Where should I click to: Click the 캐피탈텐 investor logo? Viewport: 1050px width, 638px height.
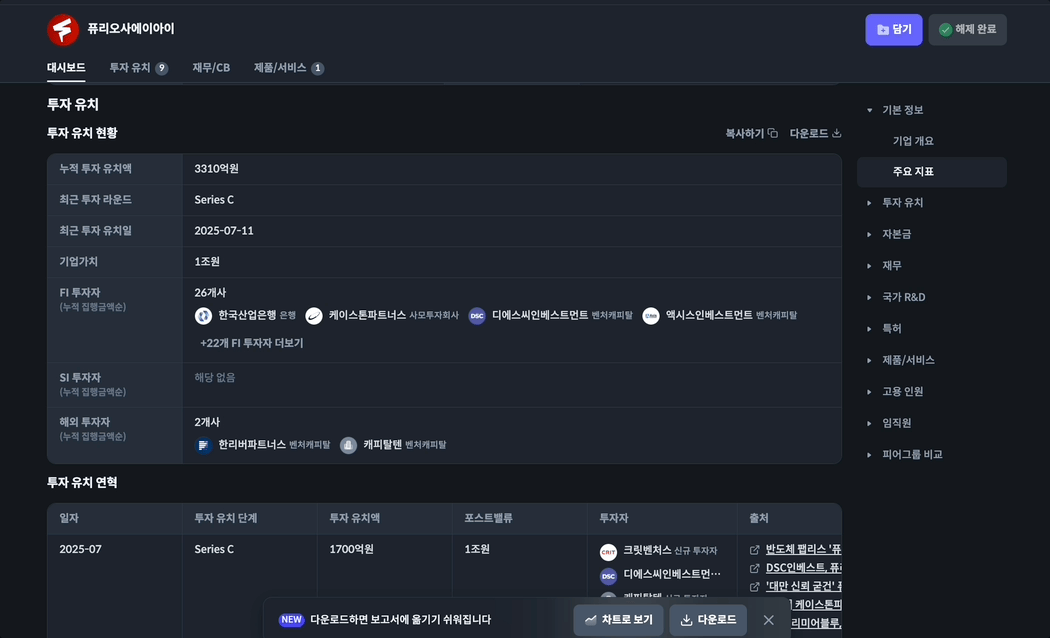click(348, 445)
